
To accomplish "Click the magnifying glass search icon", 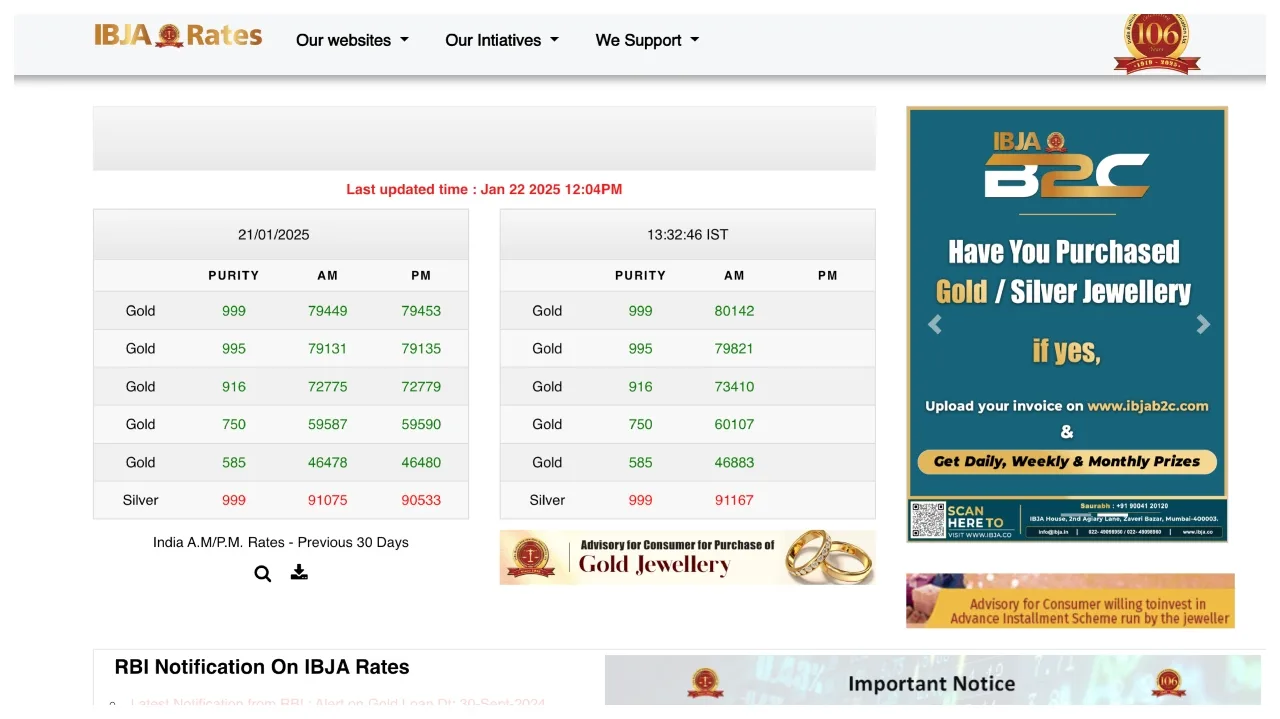I will 263,574.
